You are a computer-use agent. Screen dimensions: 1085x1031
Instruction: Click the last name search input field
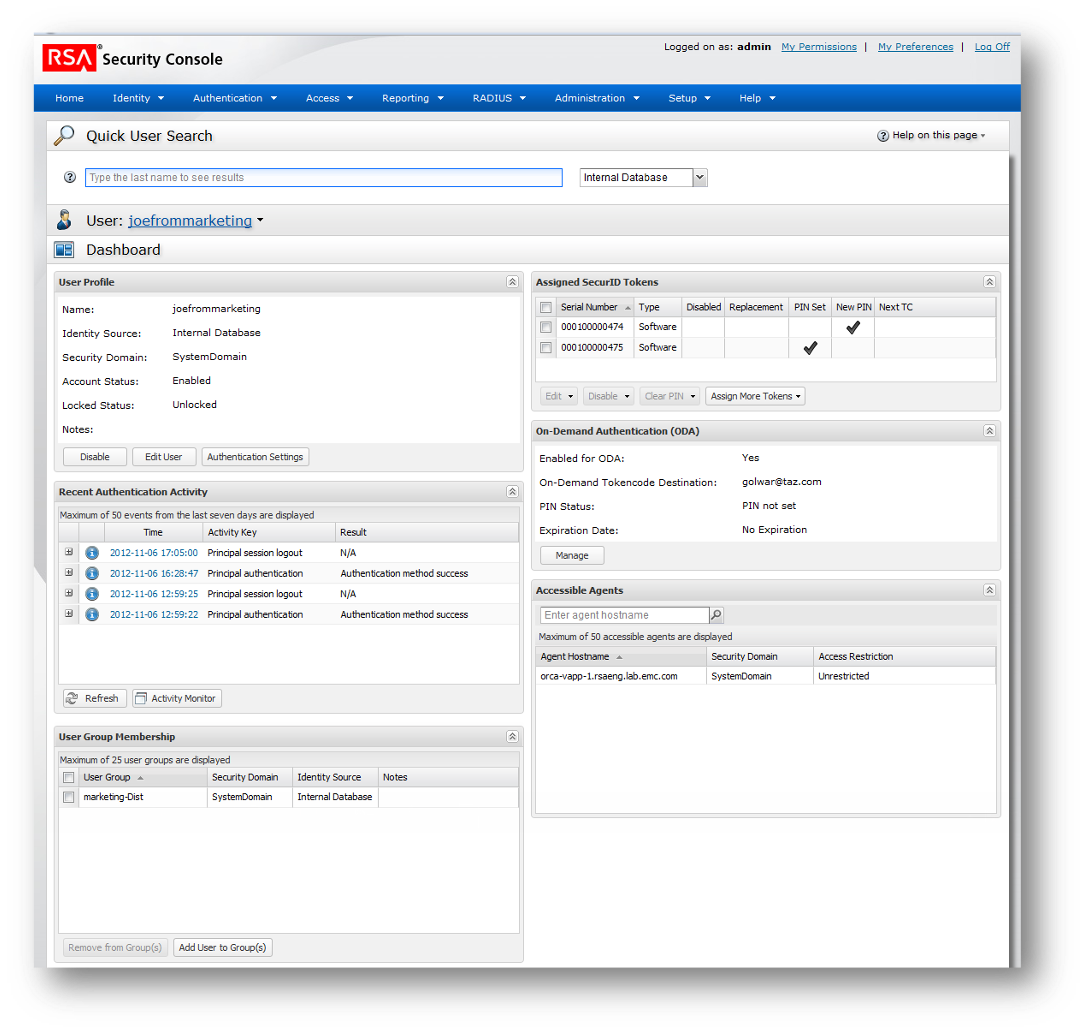pos(323,178)
